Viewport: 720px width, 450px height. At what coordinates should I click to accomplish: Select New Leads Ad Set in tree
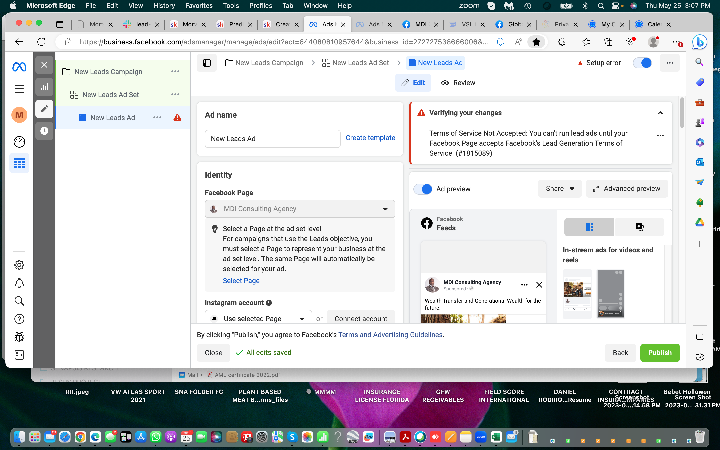[x=111, y=95]
